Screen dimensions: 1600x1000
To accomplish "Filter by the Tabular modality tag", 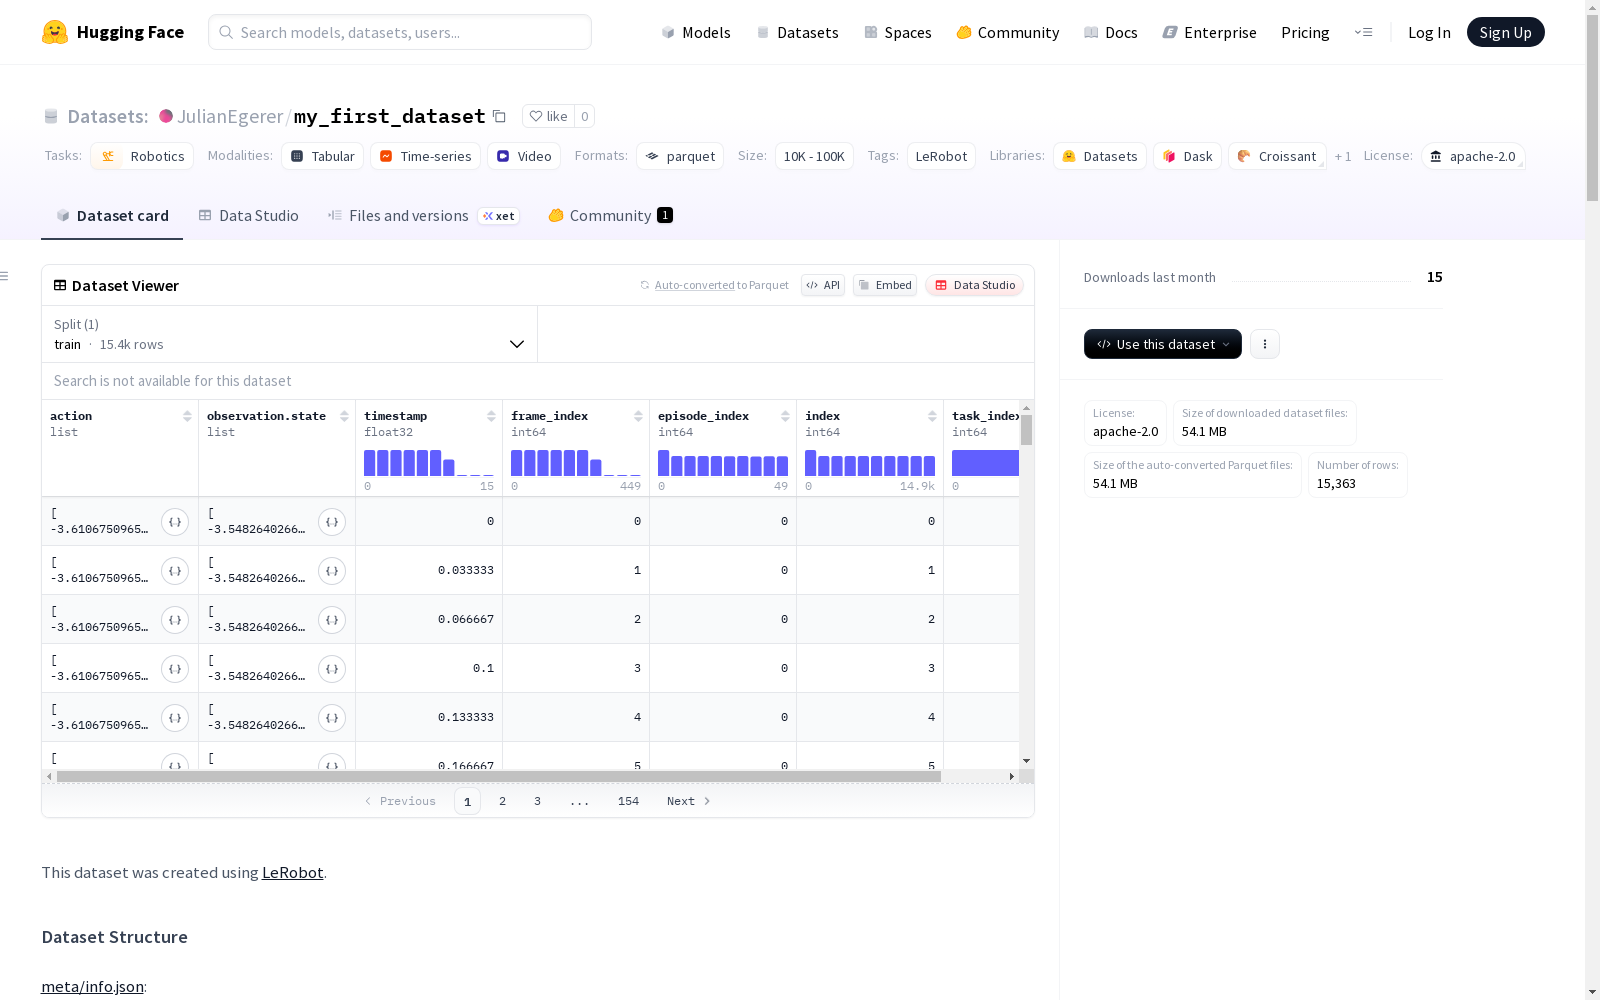I will pyautogui.click(x=323, y=156).
